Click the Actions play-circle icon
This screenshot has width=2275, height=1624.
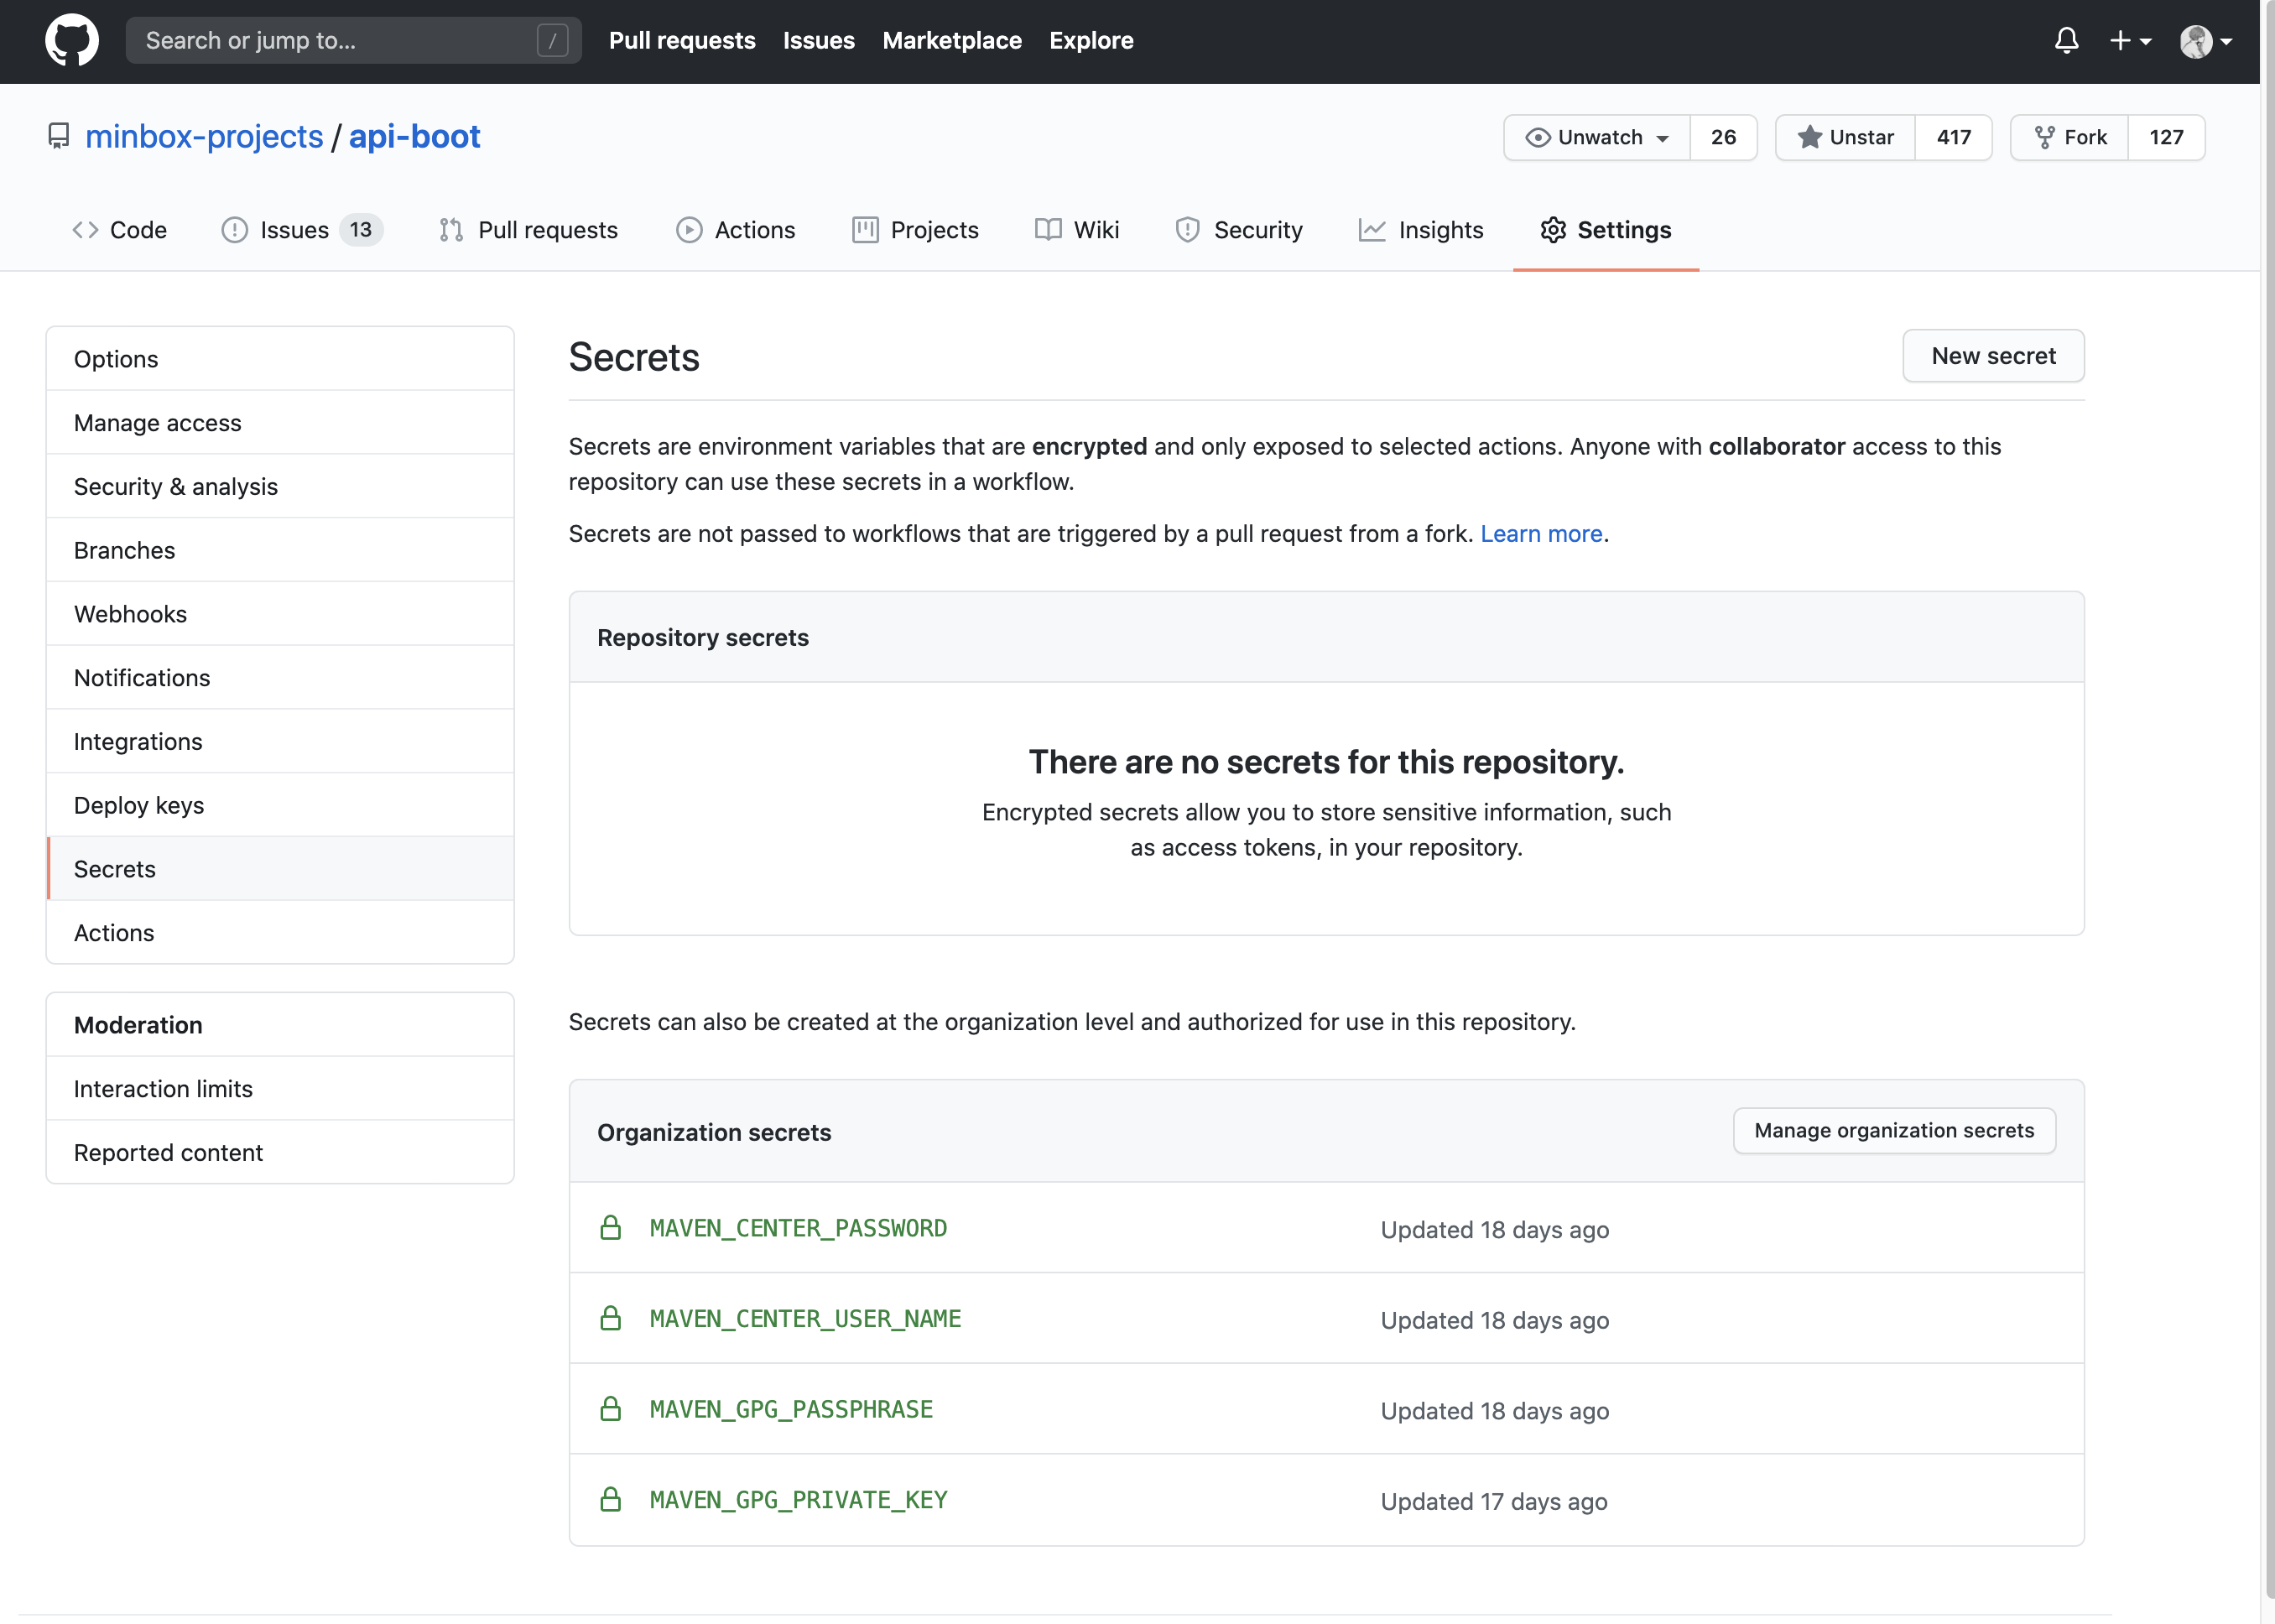(690, 230)
